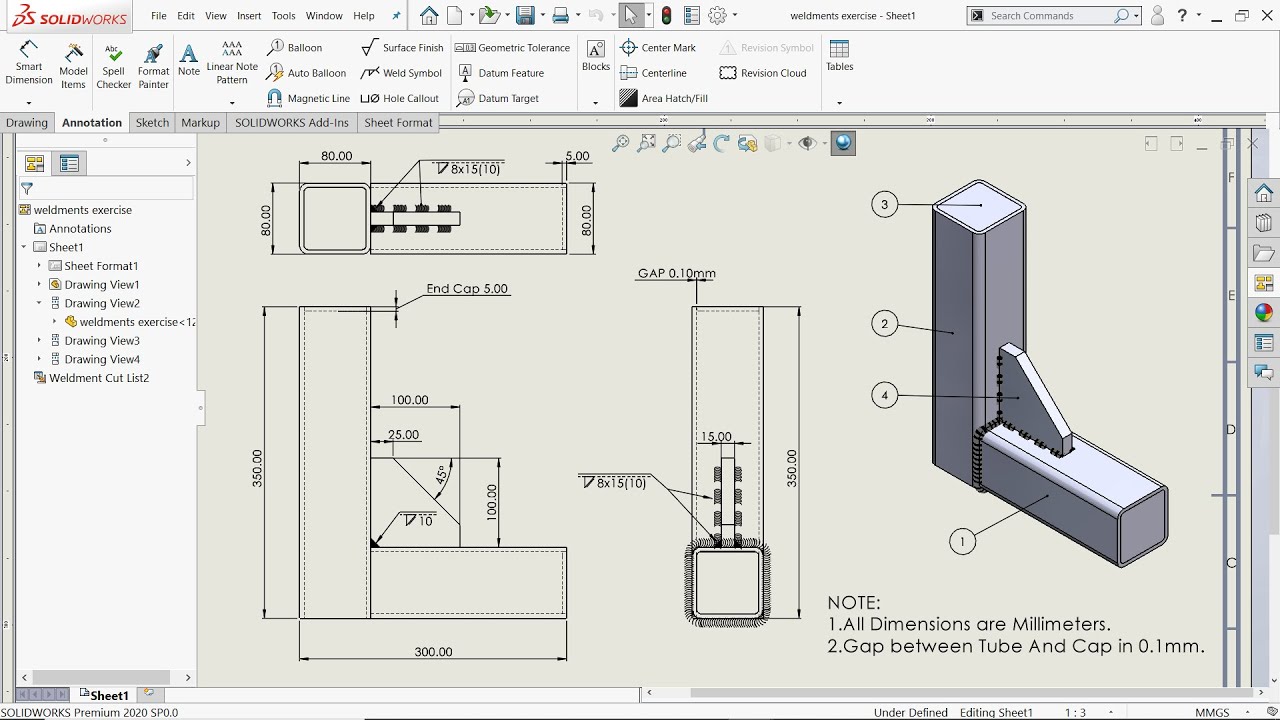Select the Hole Callout tool
The width and height of the screenshot is (1280, 720).
tap(400, 98)
